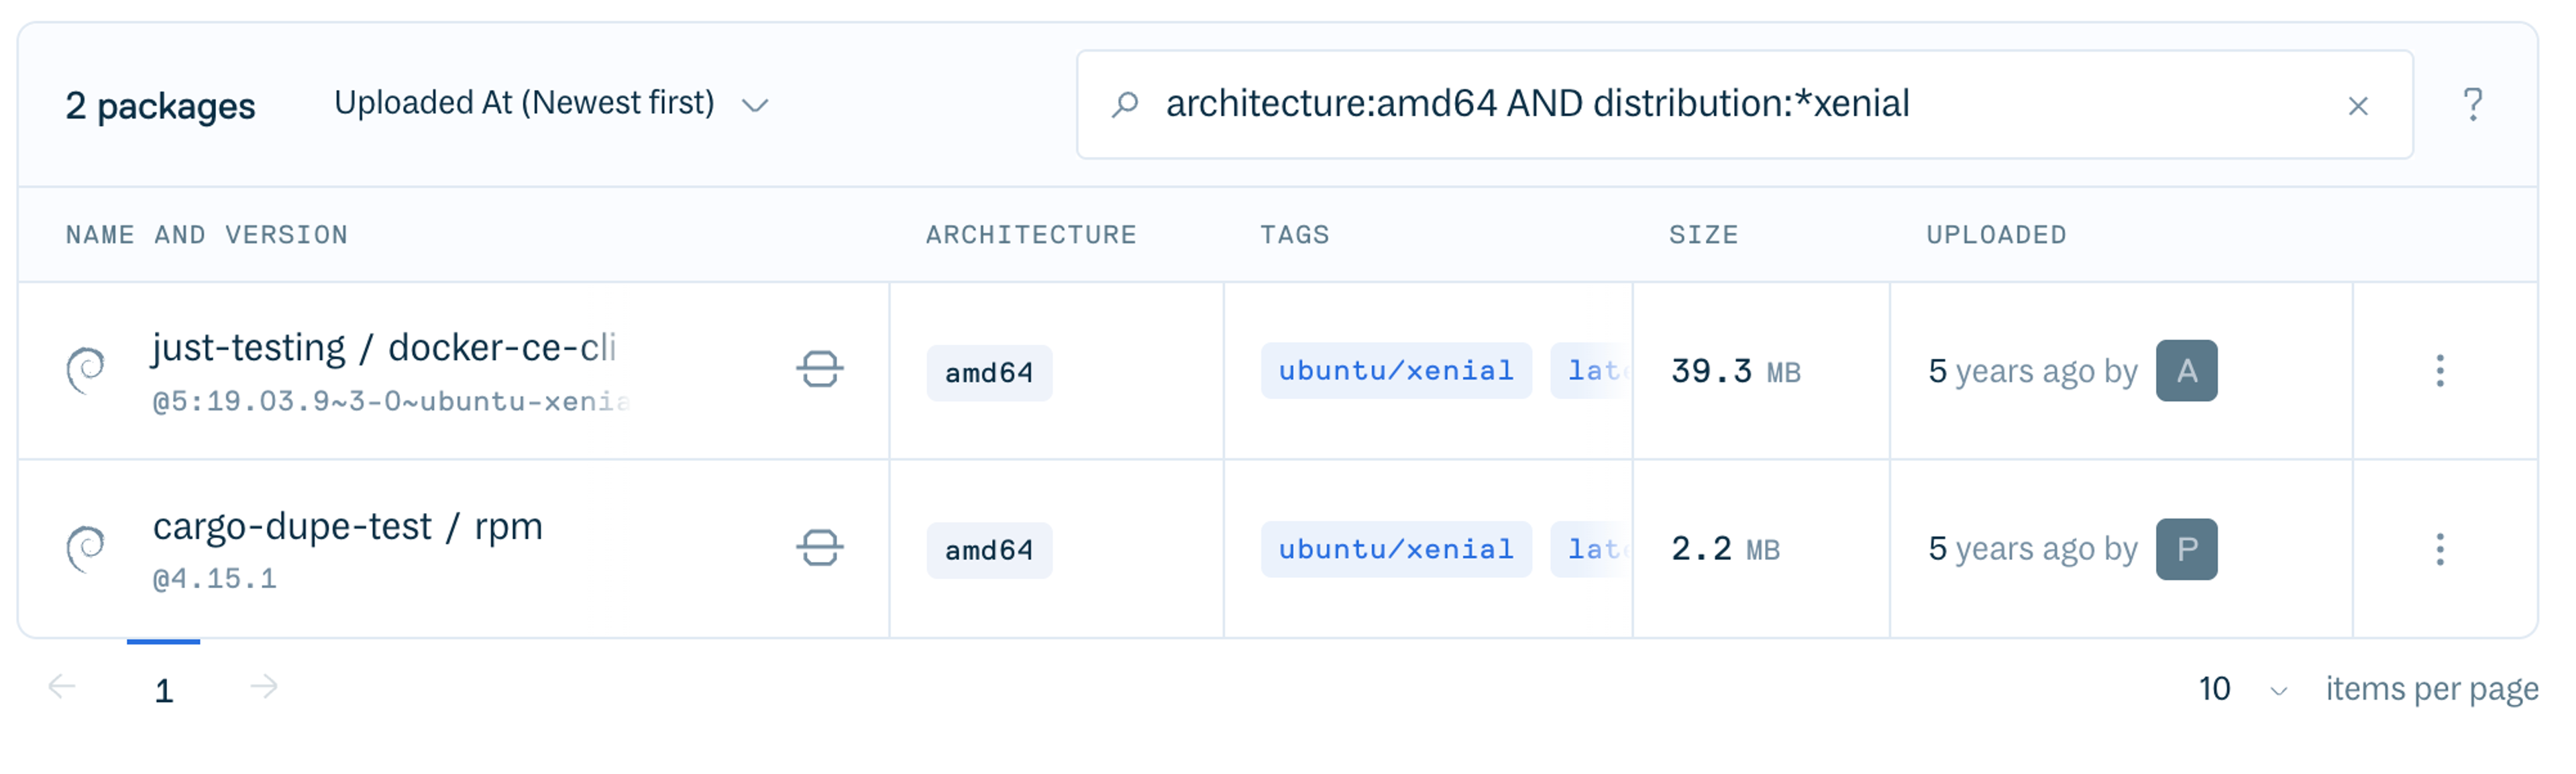Open cargo-dupe-test / rpm package link

pos(347,526)
